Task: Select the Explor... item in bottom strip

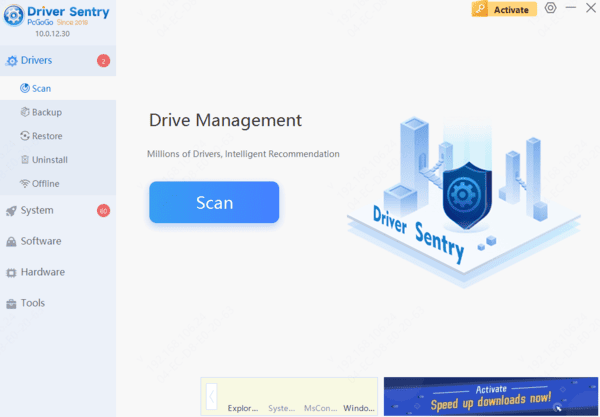Action: coord(243,408)
